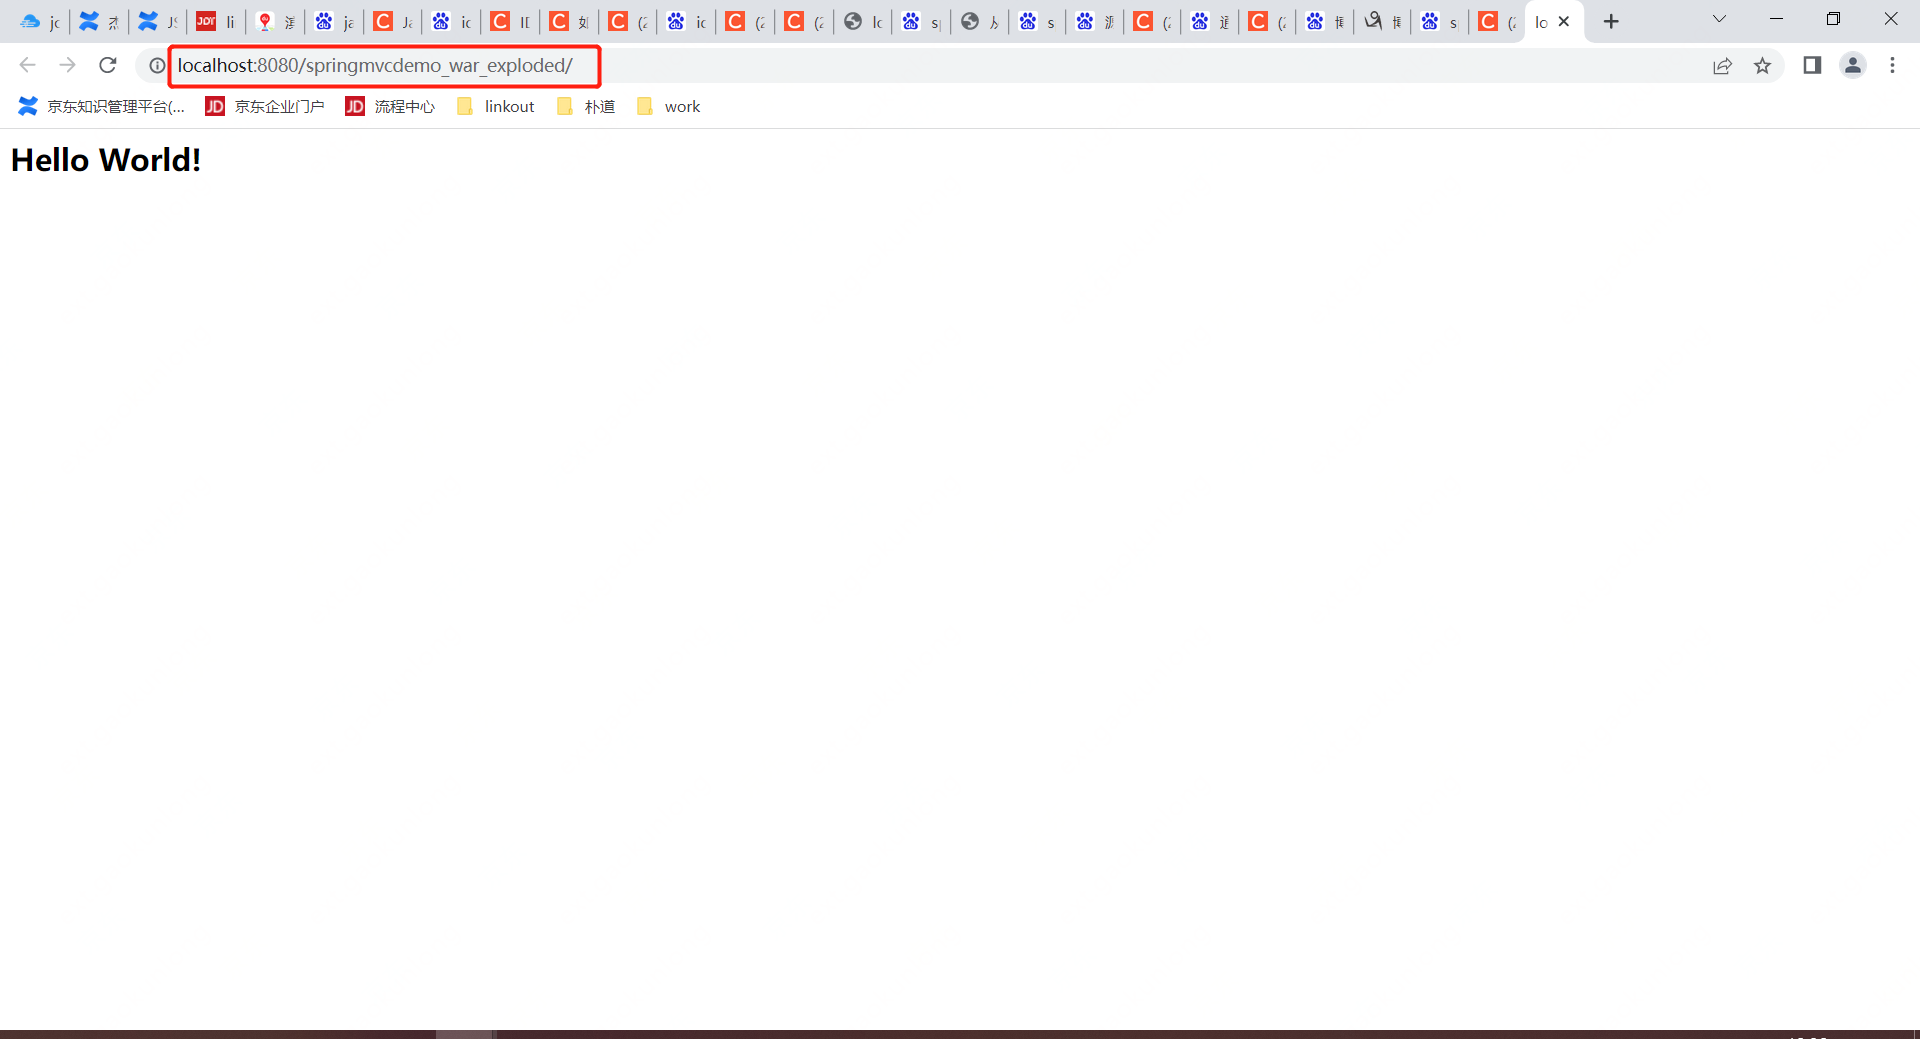Go back to the previous page
Viewport: 1920px width, 1039px height.
(27, 65)
